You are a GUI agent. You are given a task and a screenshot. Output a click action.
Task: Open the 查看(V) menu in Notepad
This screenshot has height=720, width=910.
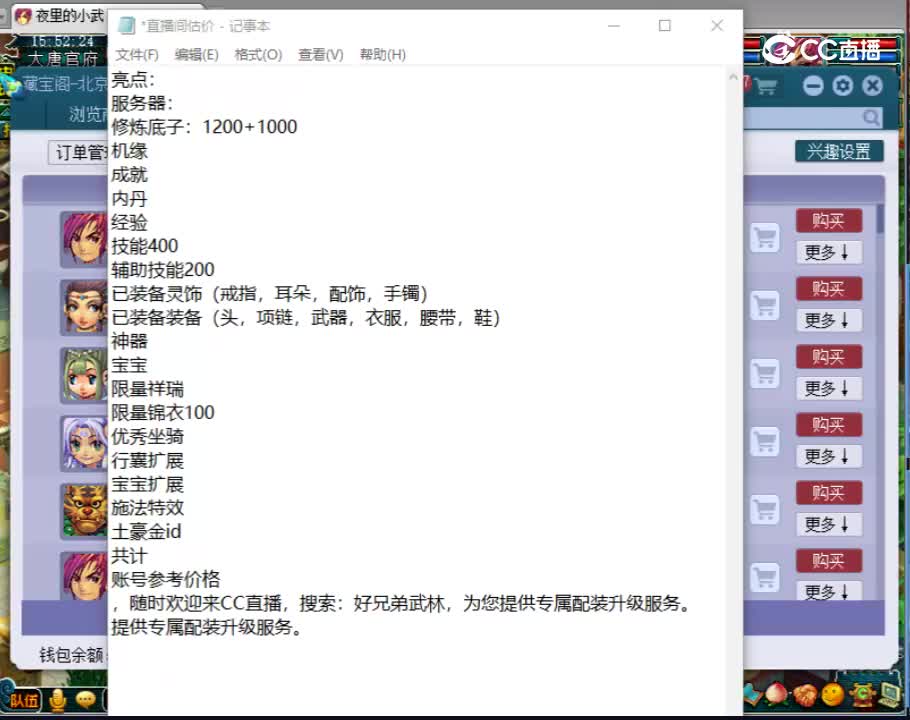pyautogui.click(x=320, y=55)
